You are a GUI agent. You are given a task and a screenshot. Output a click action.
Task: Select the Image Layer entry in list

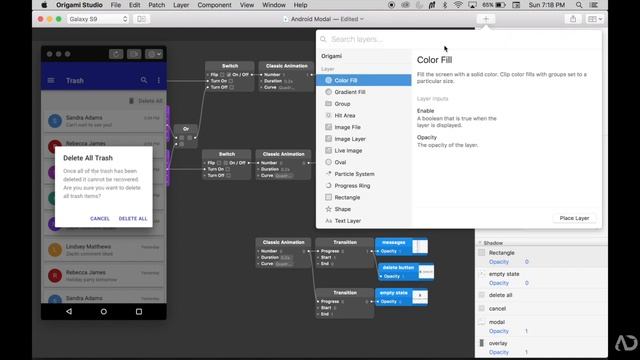pyautogui.click(x=363, y=139)
